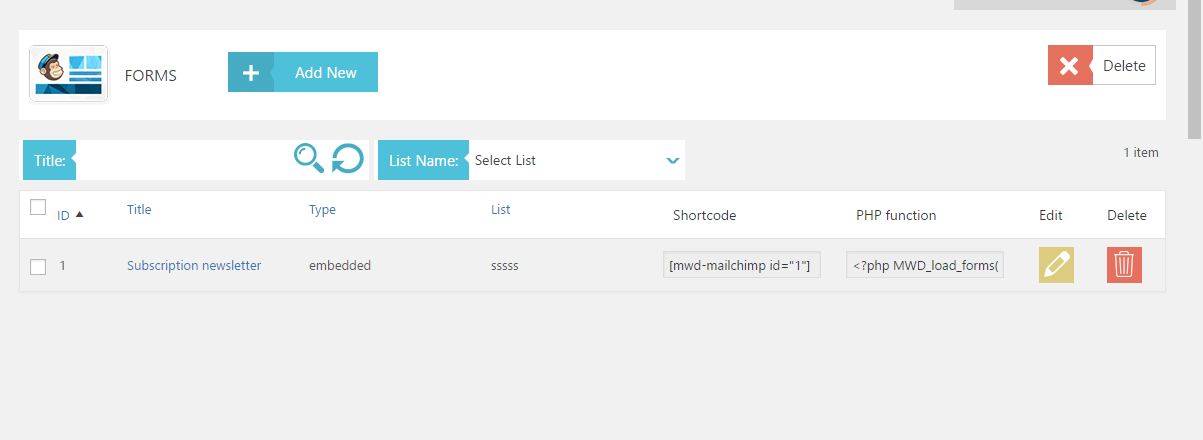1203x440 pixels.
Task: Click the Mailchimp forms logo icon
Action: point(69,74)
